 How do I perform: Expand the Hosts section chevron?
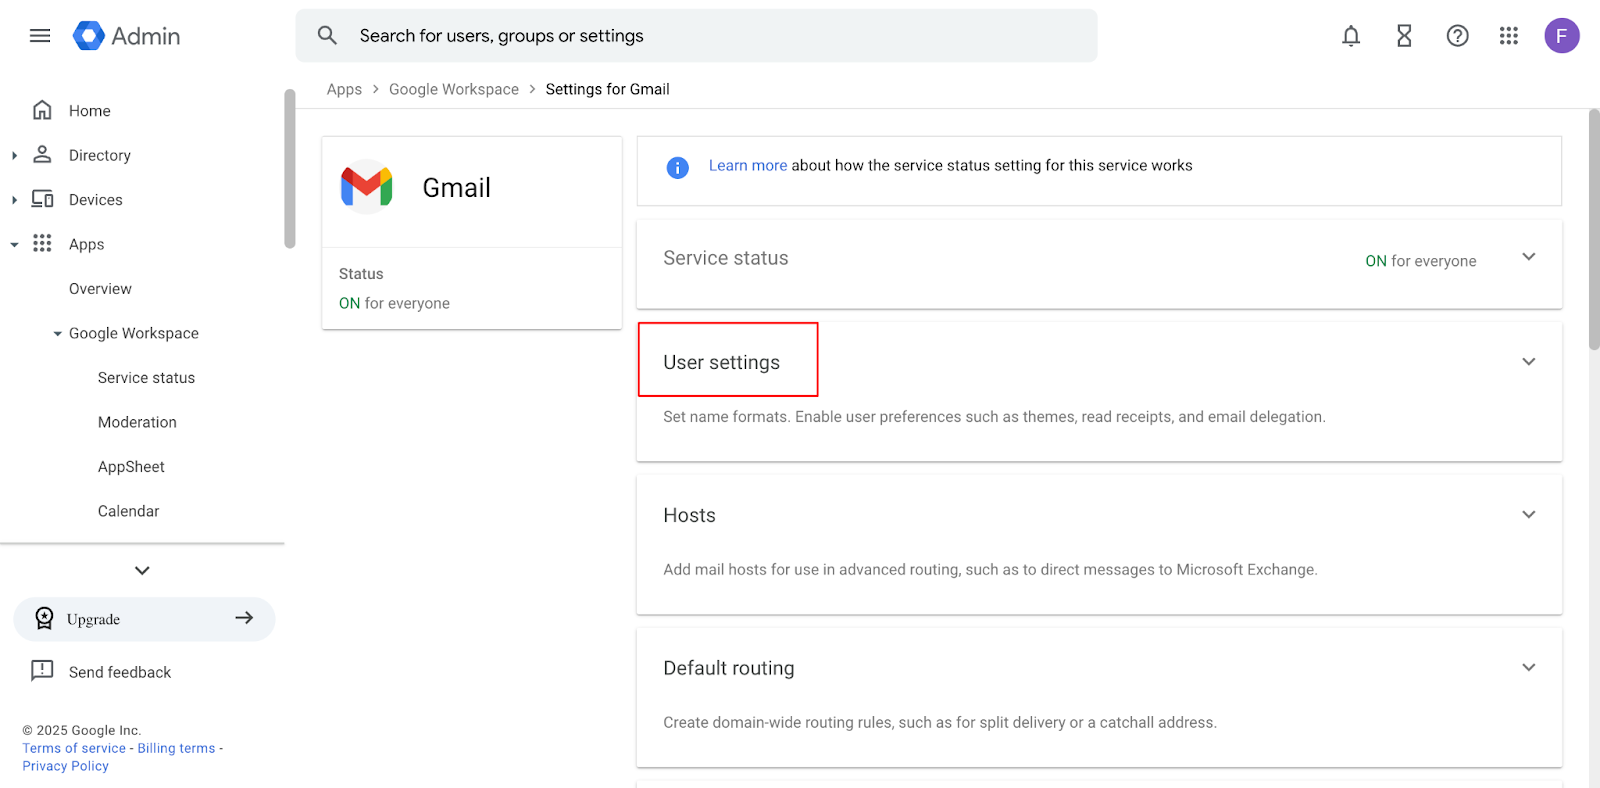click(x=1529, y=515)
